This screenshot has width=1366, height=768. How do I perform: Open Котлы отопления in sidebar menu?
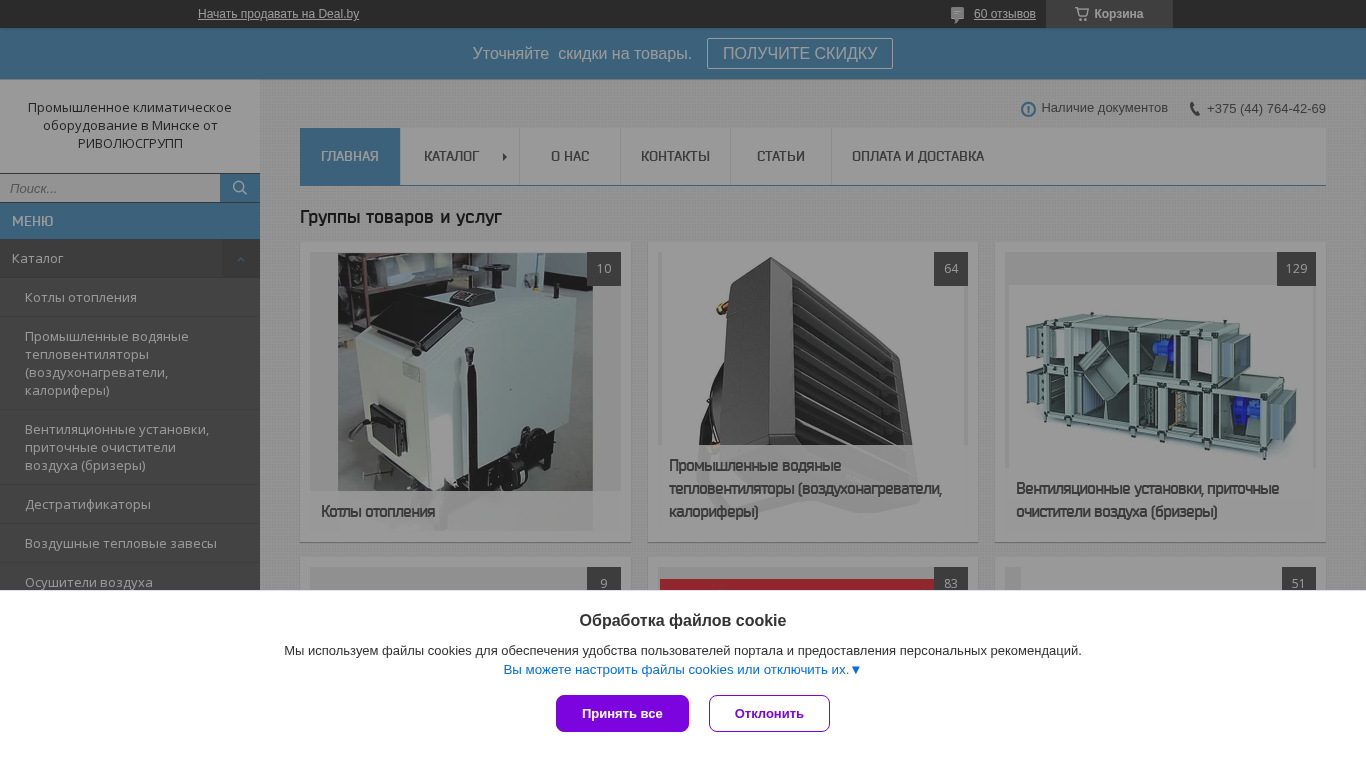[x=130, y=298]
